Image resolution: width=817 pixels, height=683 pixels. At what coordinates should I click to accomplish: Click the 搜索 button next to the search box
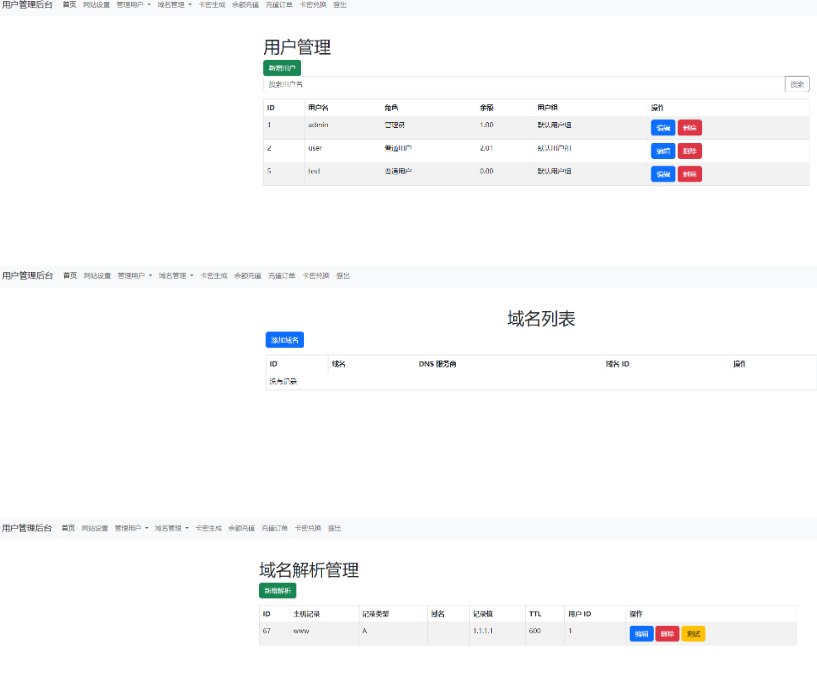pos(796,85)
